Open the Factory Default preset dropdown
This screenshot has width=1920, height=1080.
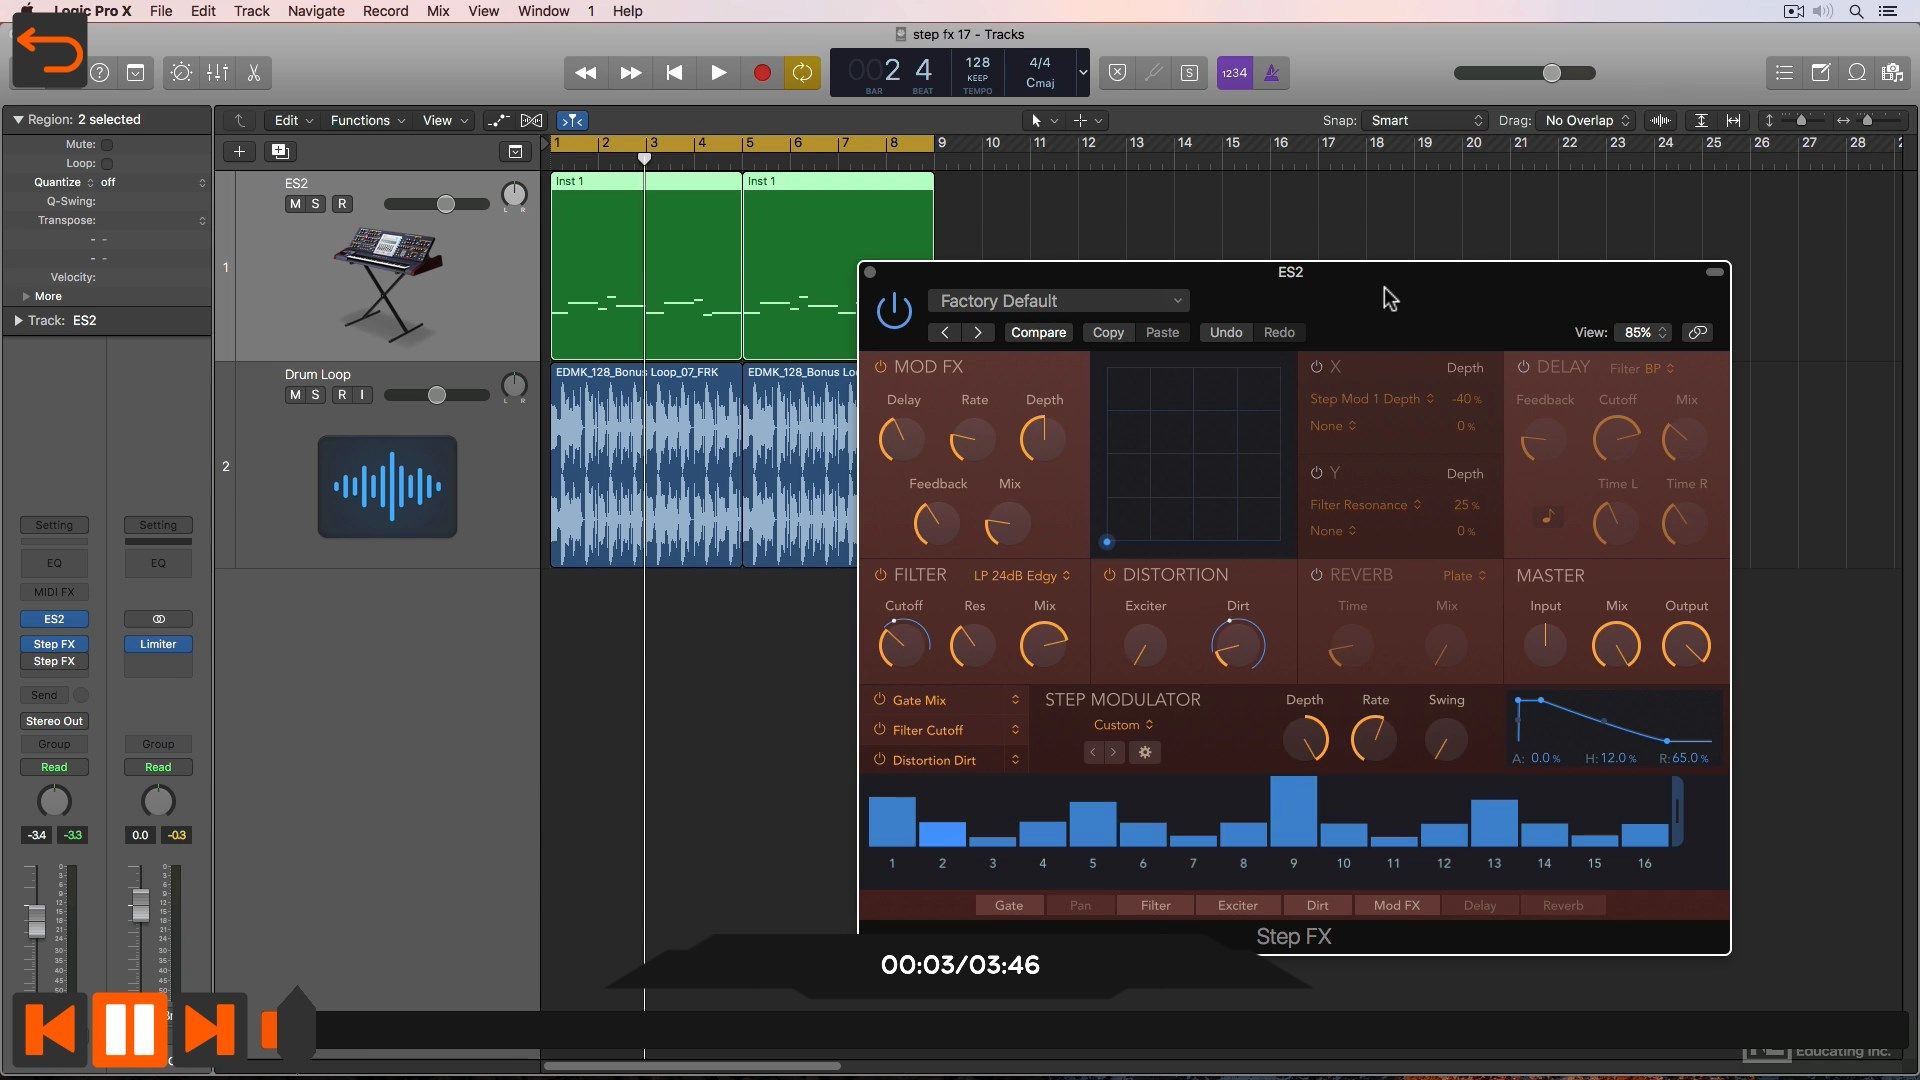click(1059, 301)
